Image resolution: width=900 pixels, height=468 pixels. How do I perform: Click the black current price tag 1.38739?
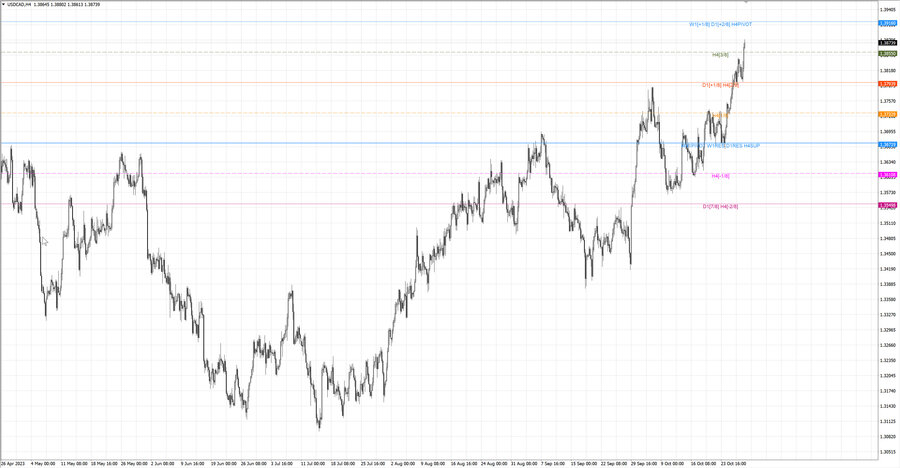pos(888,42)
